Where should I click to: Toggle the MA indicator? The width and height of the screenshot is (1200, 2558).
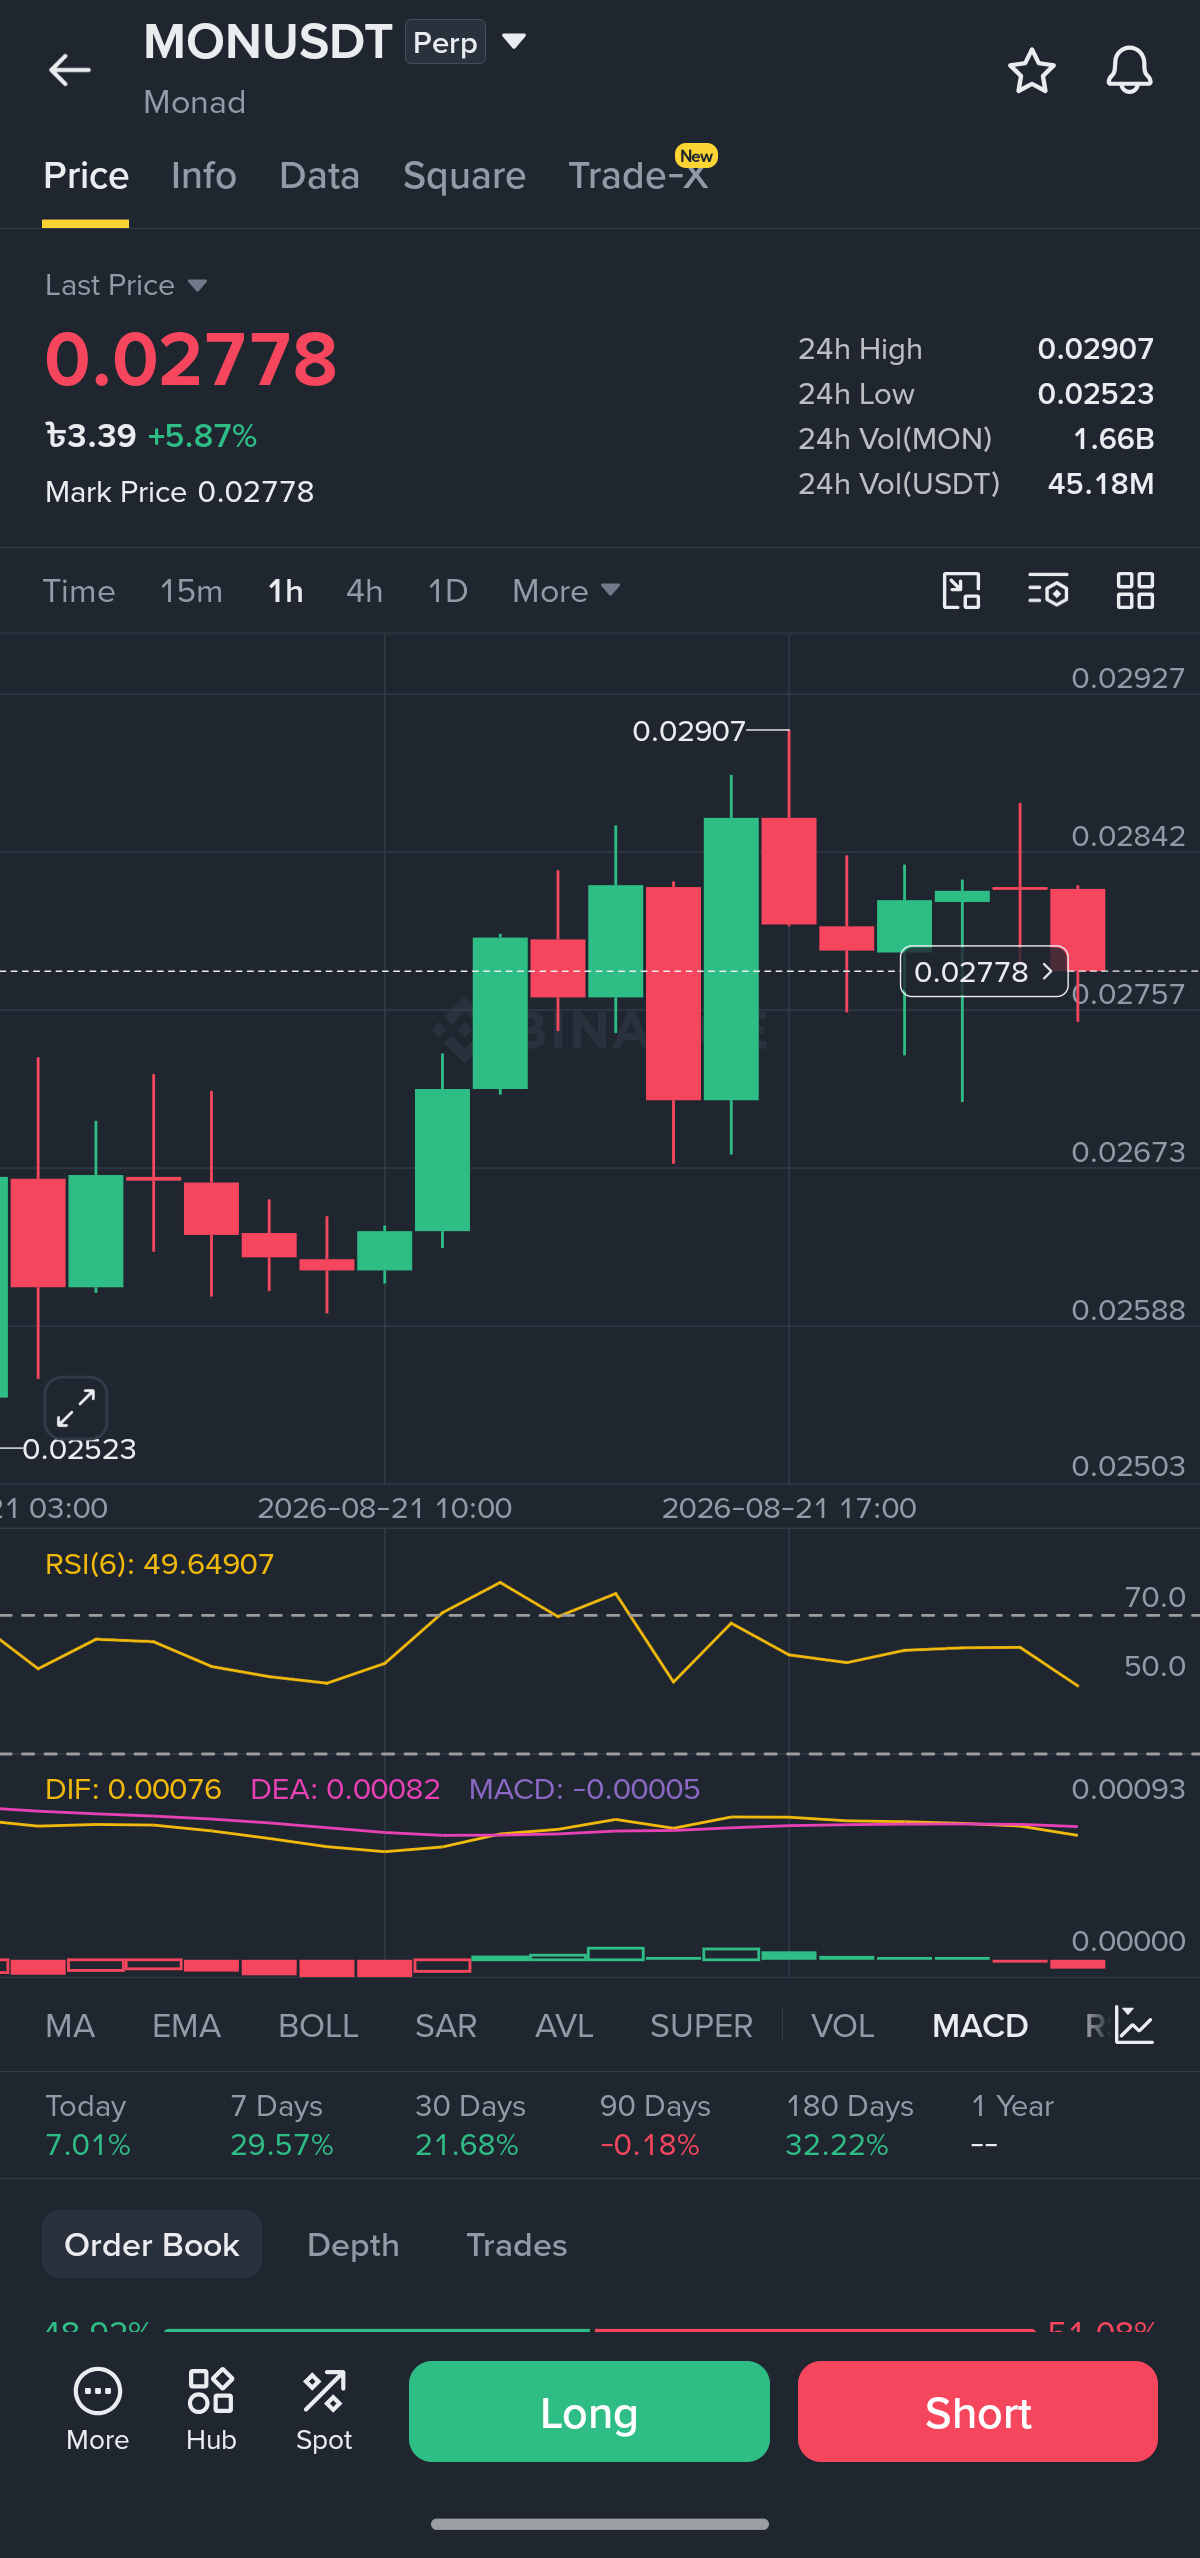70,2026
